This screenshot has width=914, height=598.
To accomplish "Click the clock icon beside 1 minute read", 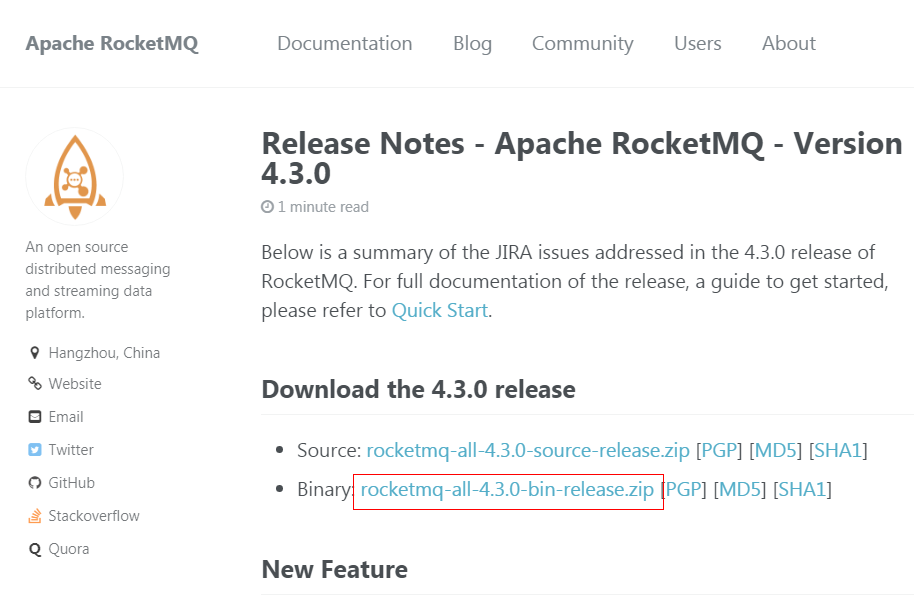I will click(267, 206).
